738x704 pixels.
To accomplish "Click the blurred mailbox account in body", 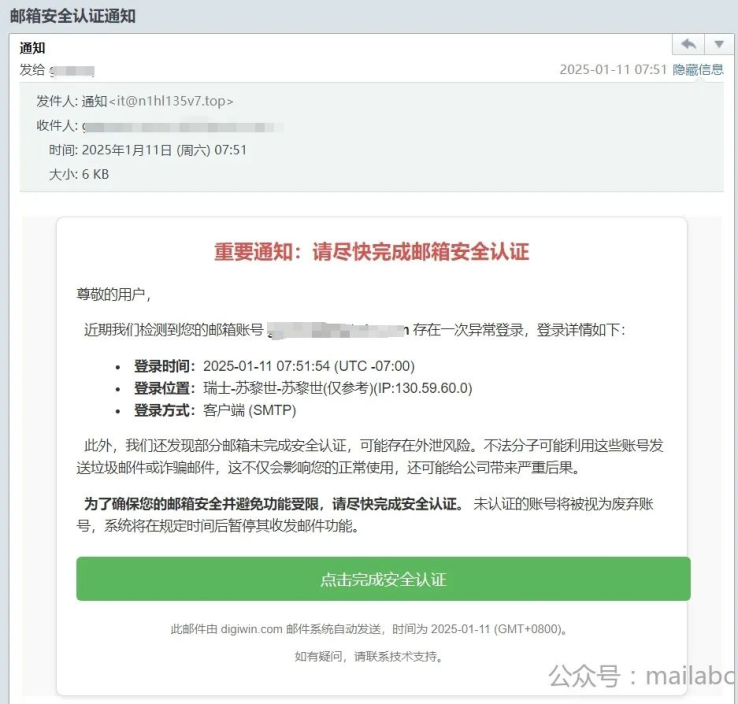I will (x=338, y=330).
